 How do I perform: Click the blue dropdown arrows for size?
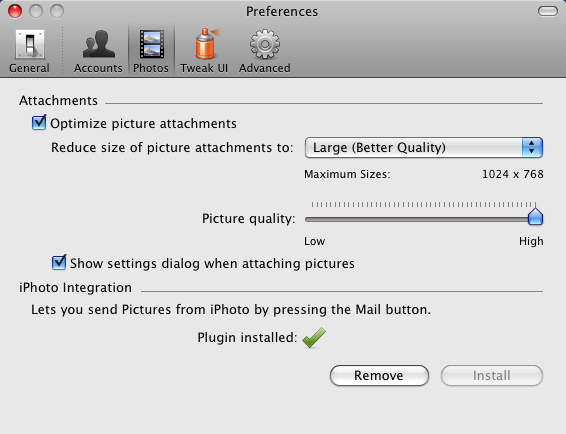tap(532, 147)
